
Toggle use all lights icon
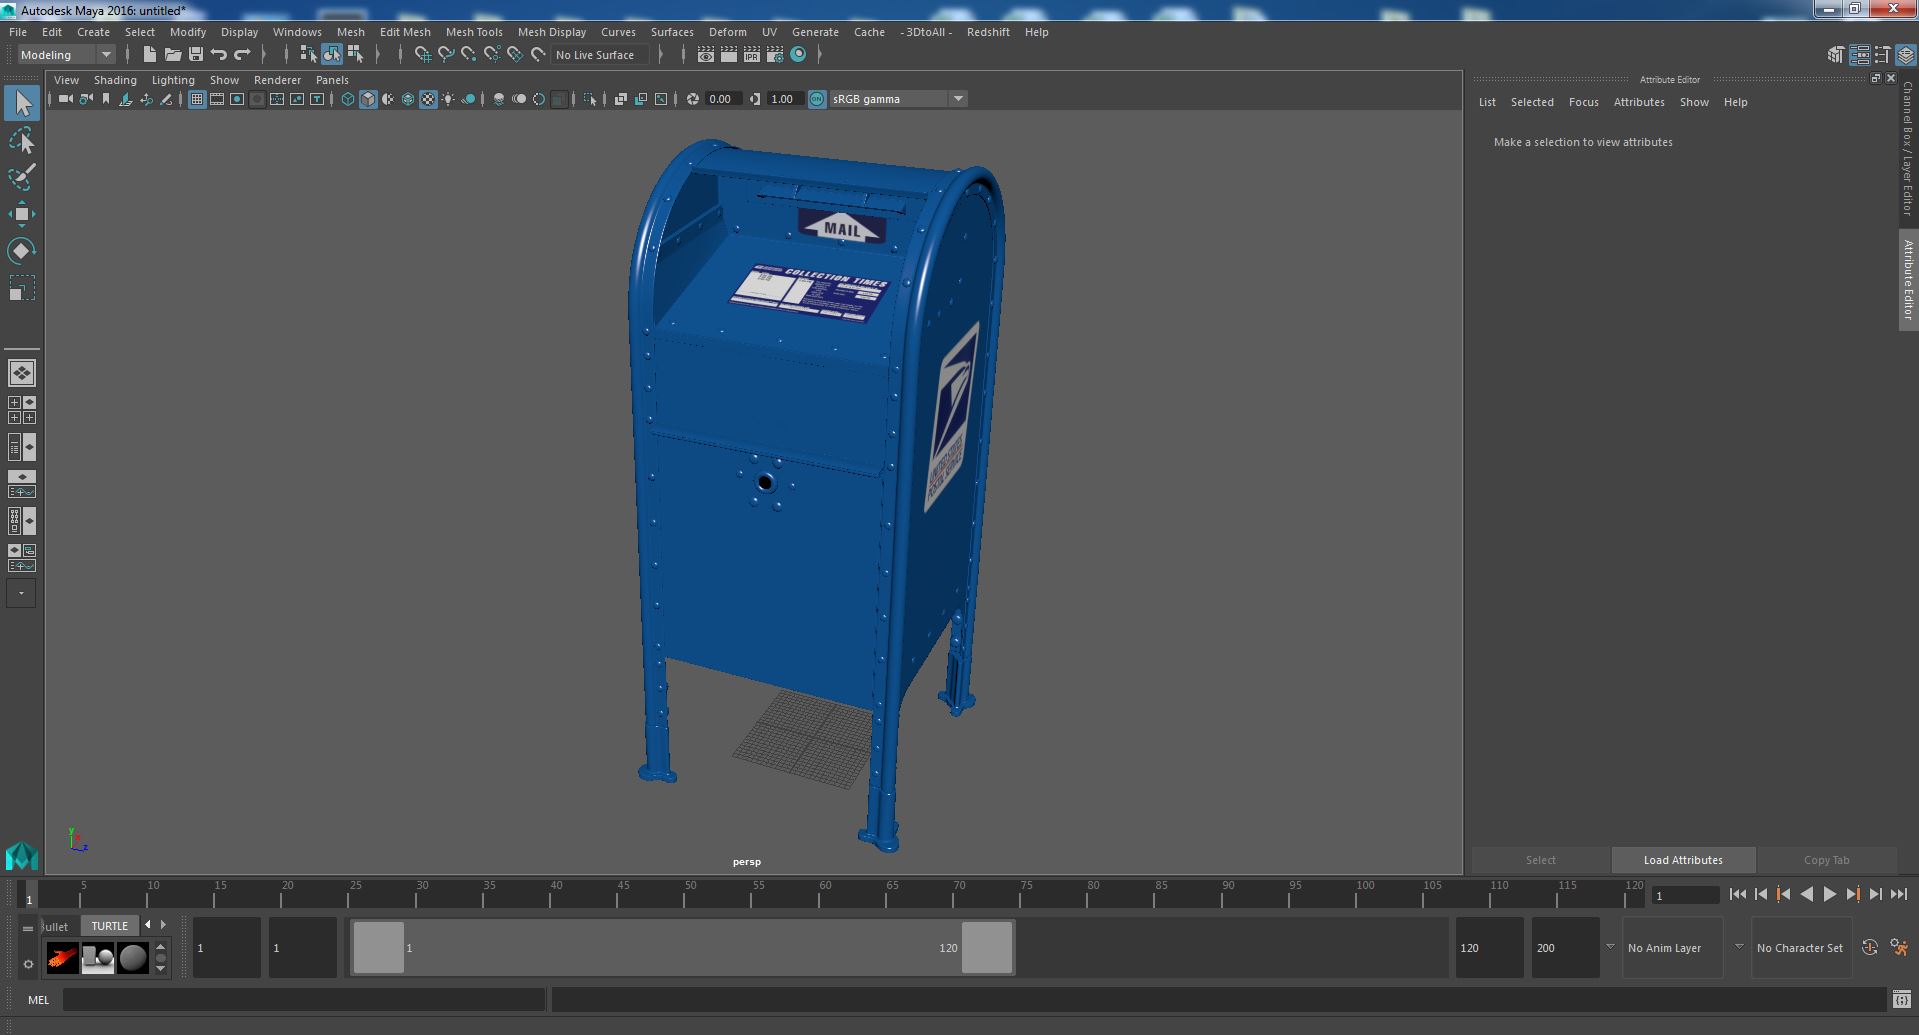pos(448,99)
